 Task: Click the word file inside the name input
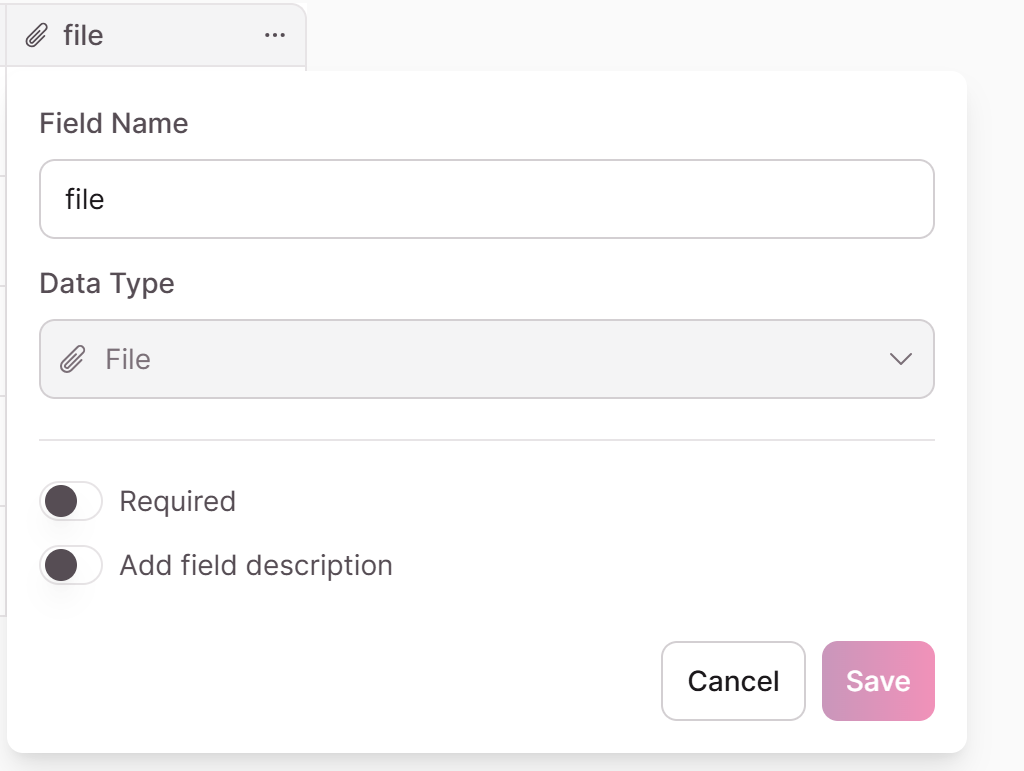point(84,199)
